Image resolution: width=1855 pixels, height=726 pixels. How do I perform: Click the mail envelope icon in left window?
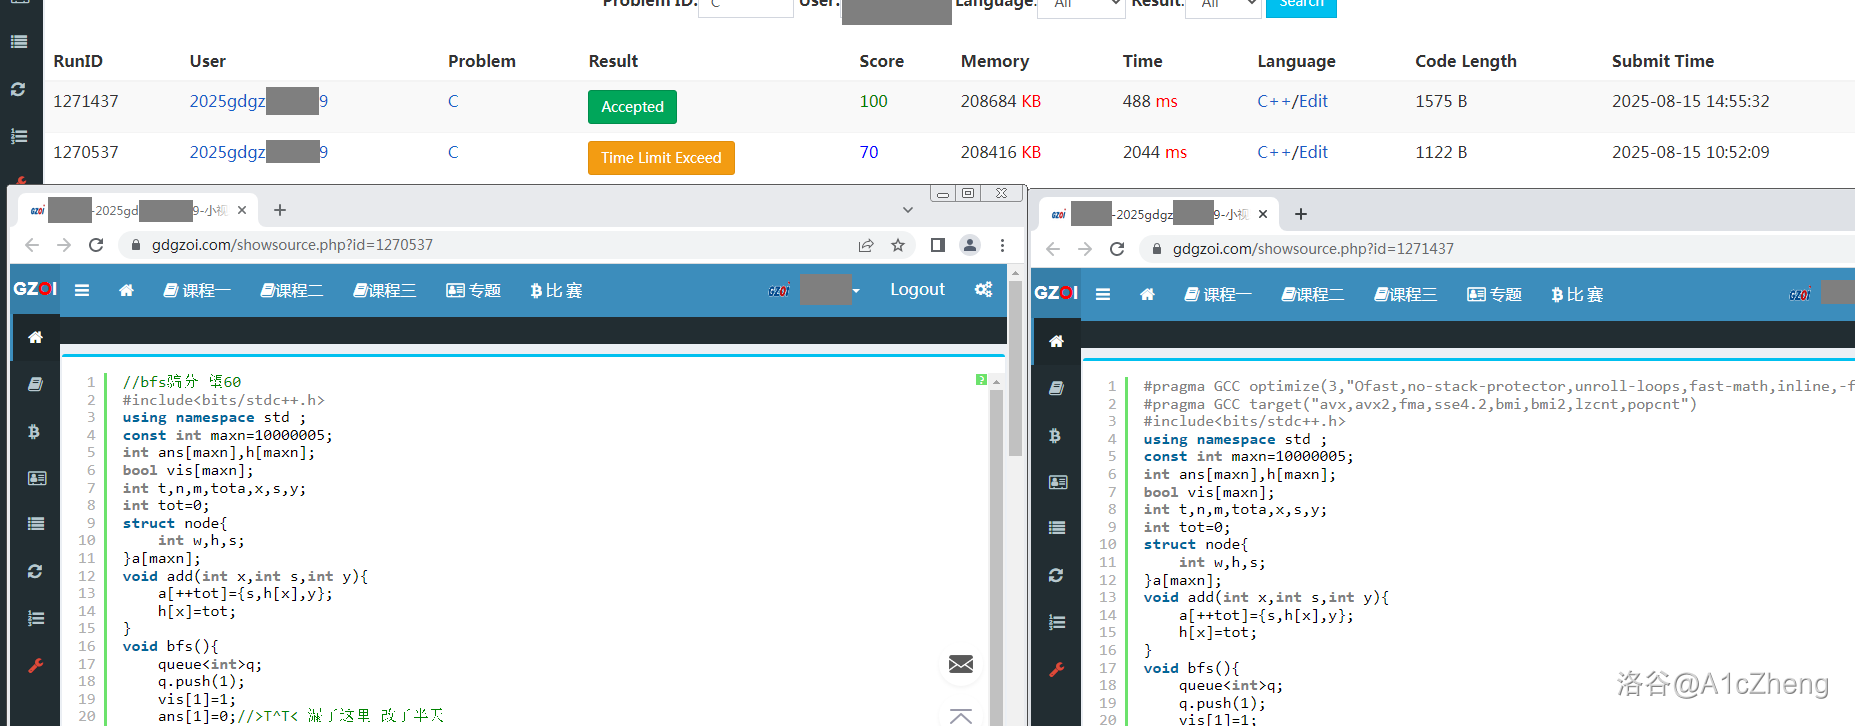[x=960, y=664]
